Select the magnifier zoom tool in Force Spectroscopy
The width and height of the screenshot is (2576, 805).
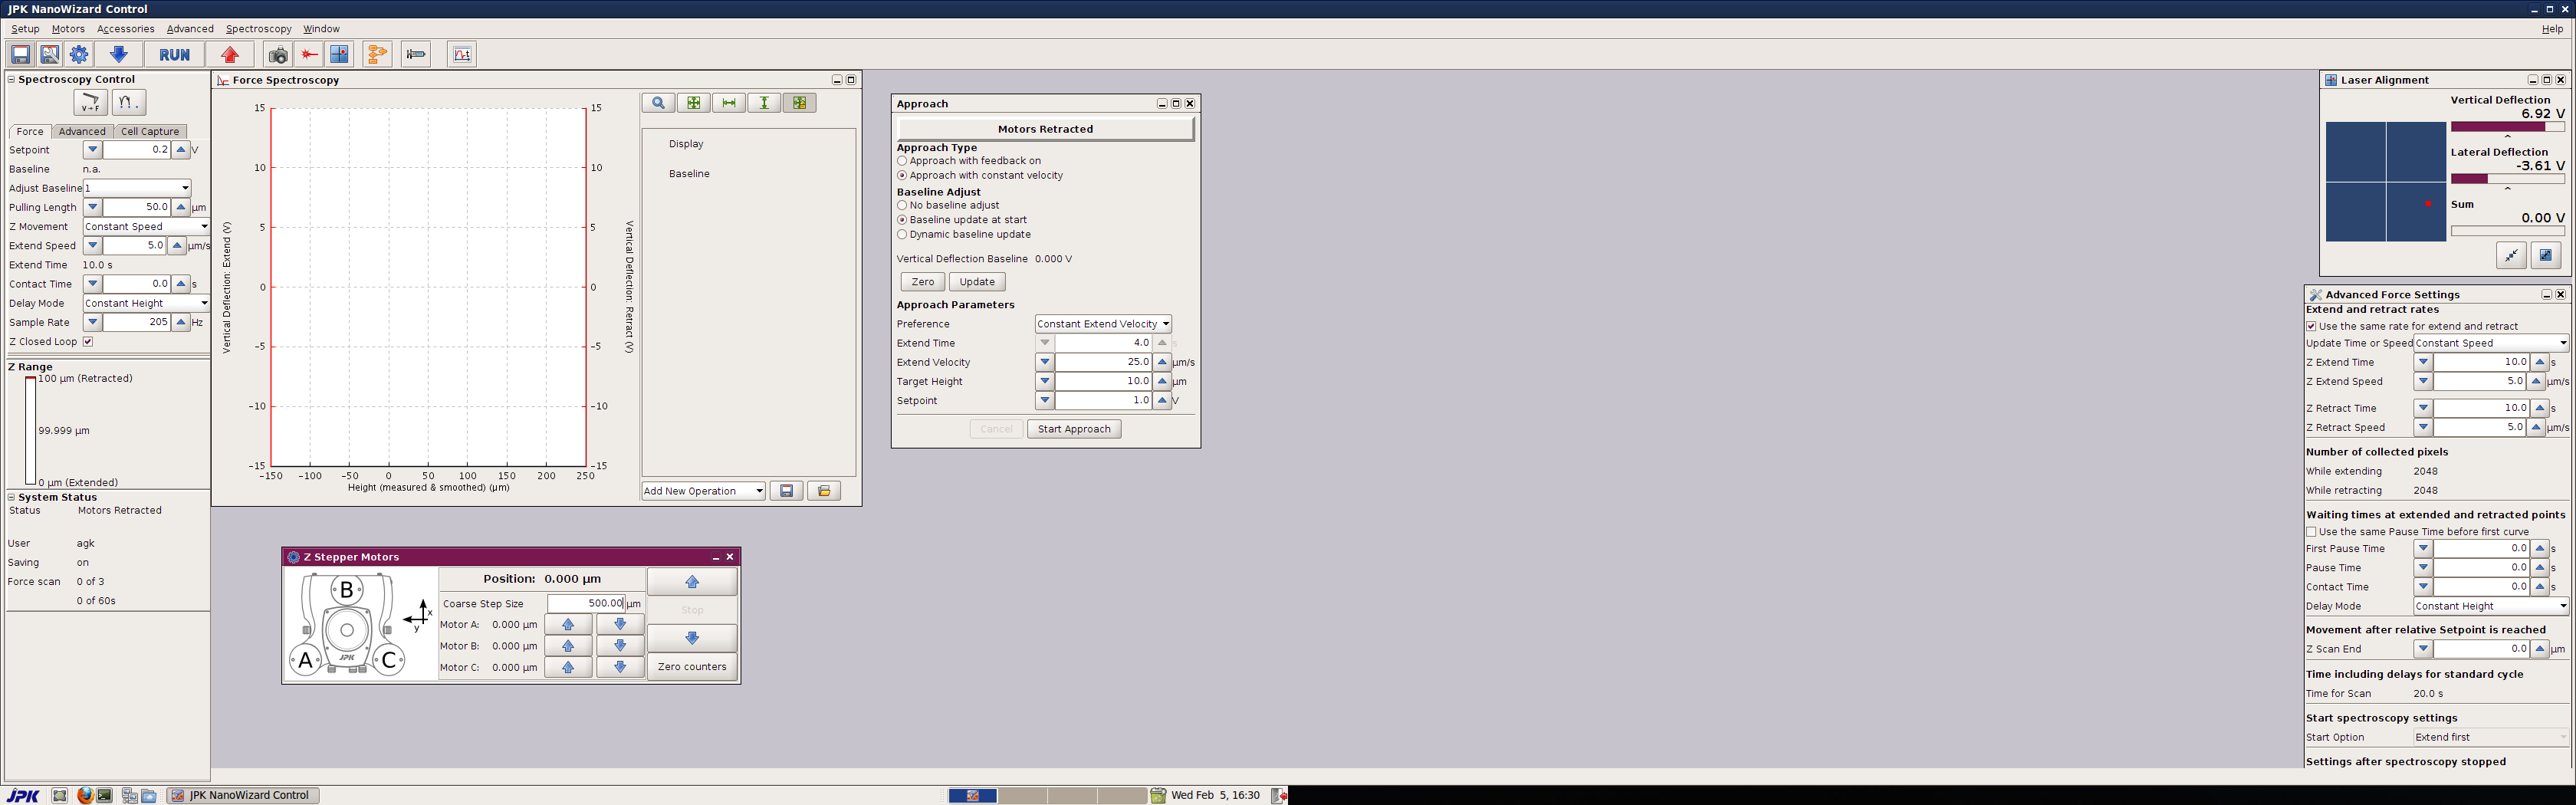coord(658,103)
